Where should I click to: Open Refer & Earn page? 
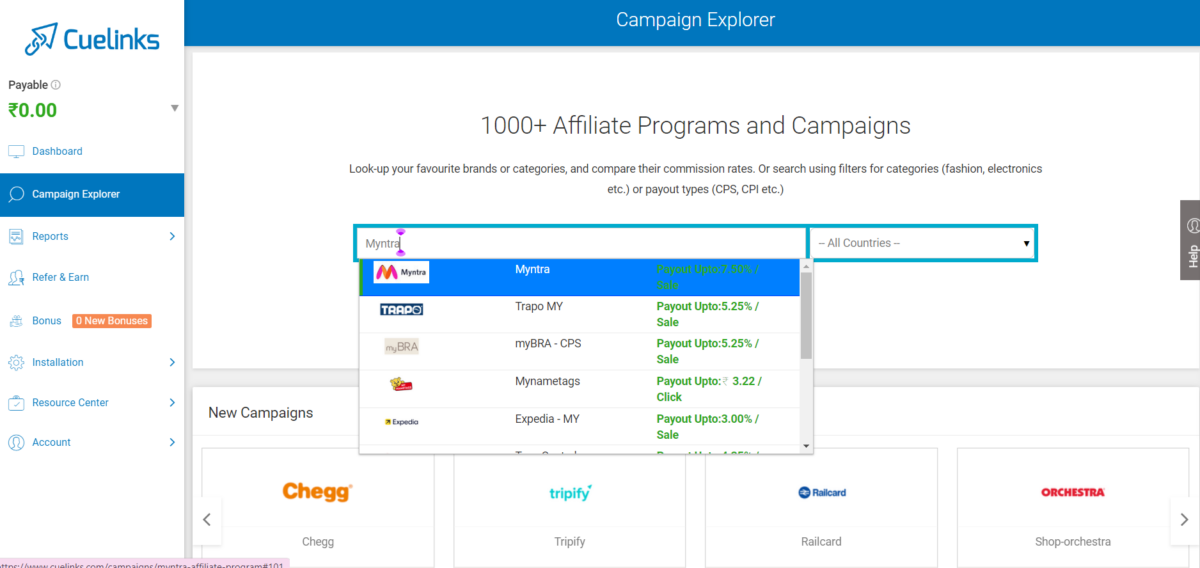[x=60, y=277]
